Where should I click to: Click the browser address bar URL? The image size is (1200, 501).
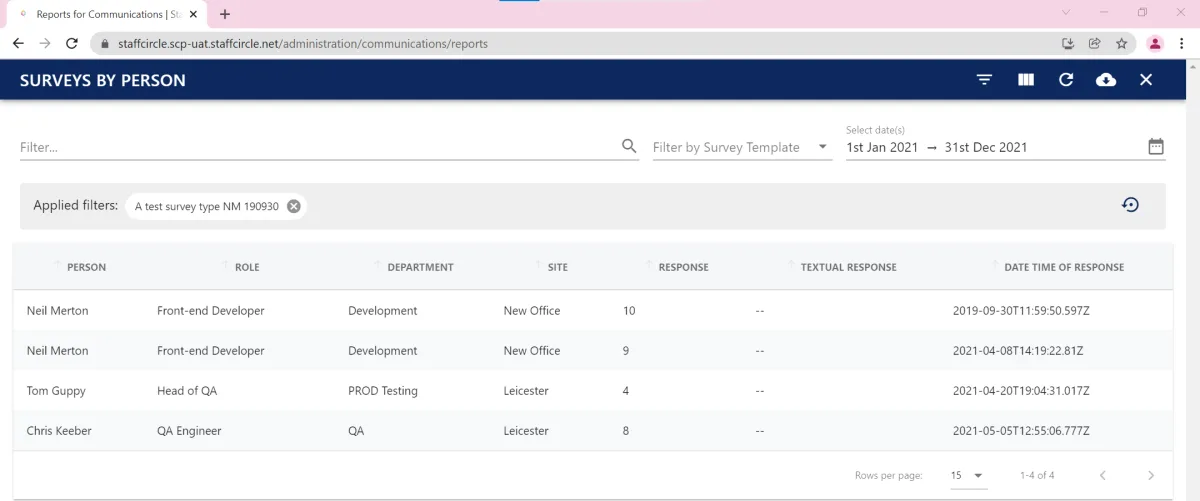(303, 44)
